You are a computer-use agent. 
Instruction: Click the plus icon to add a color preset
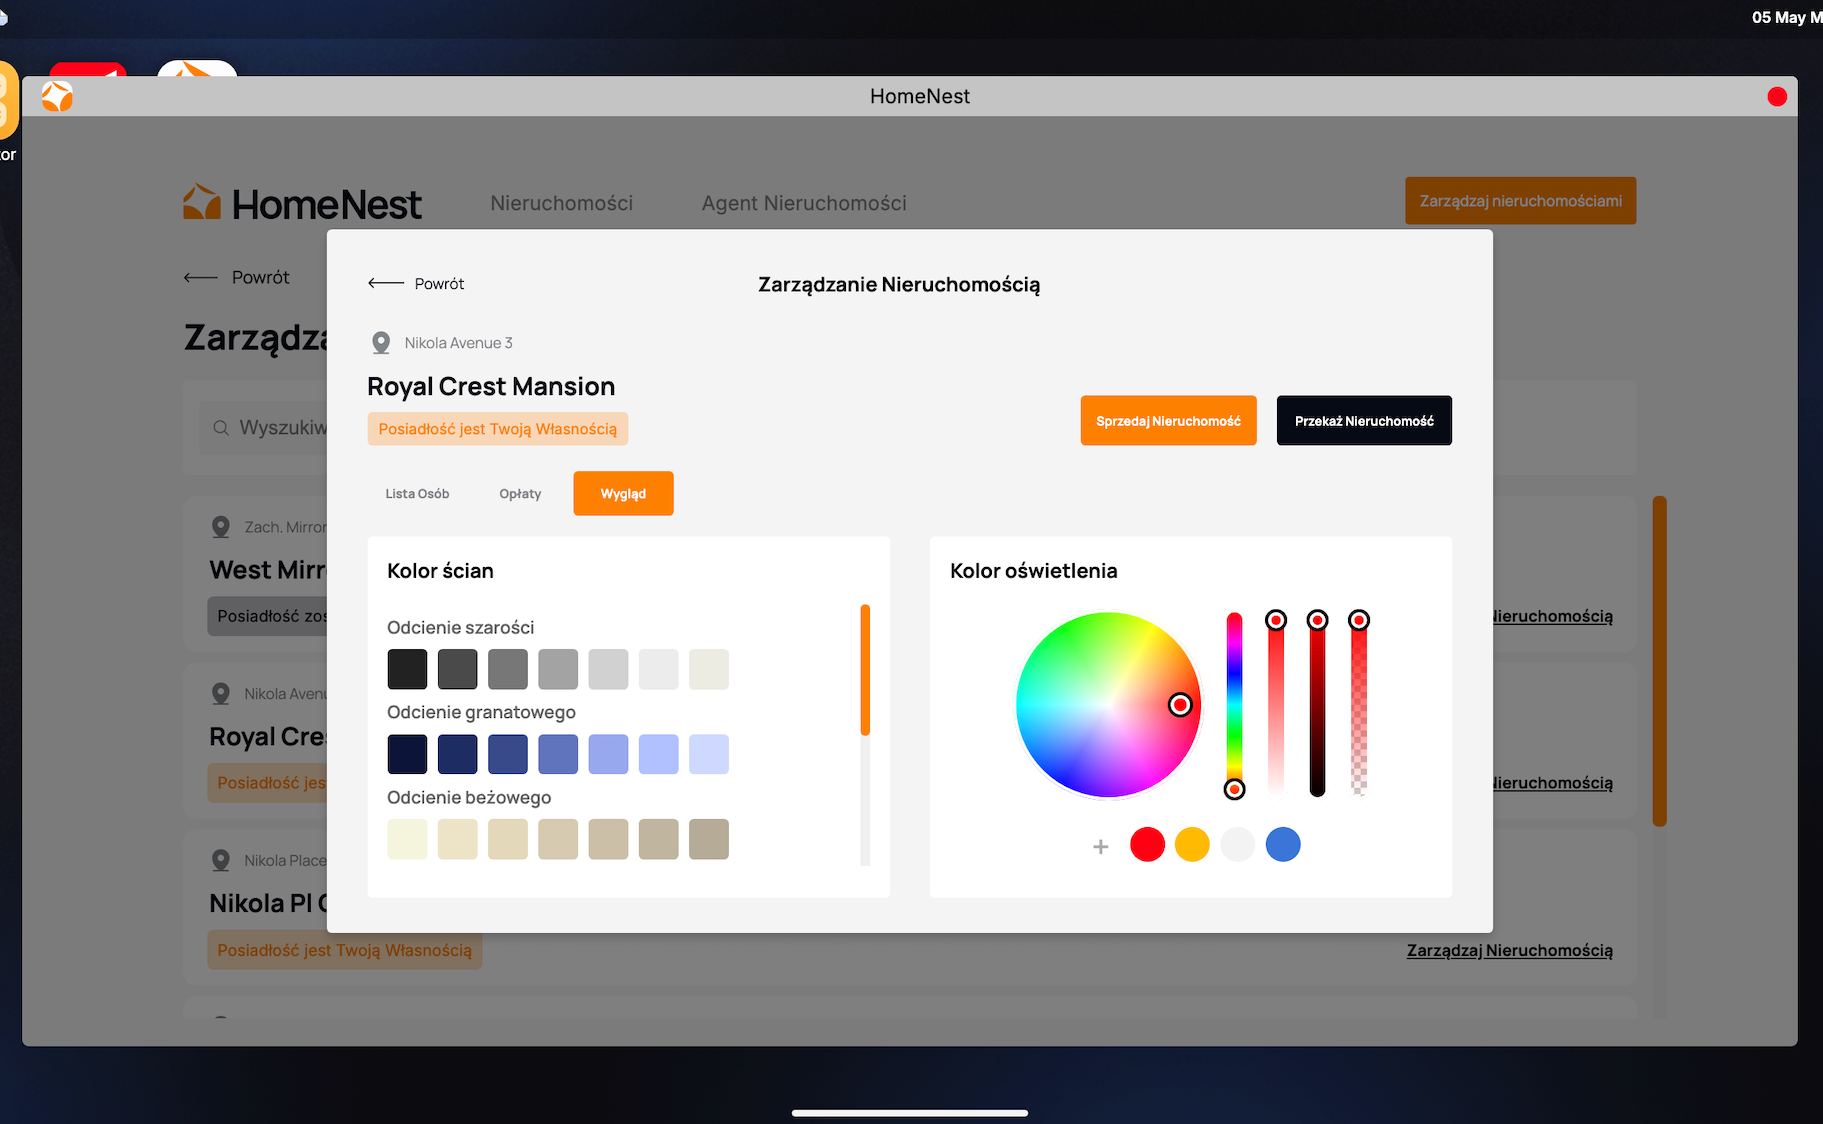click(1101, 846)
